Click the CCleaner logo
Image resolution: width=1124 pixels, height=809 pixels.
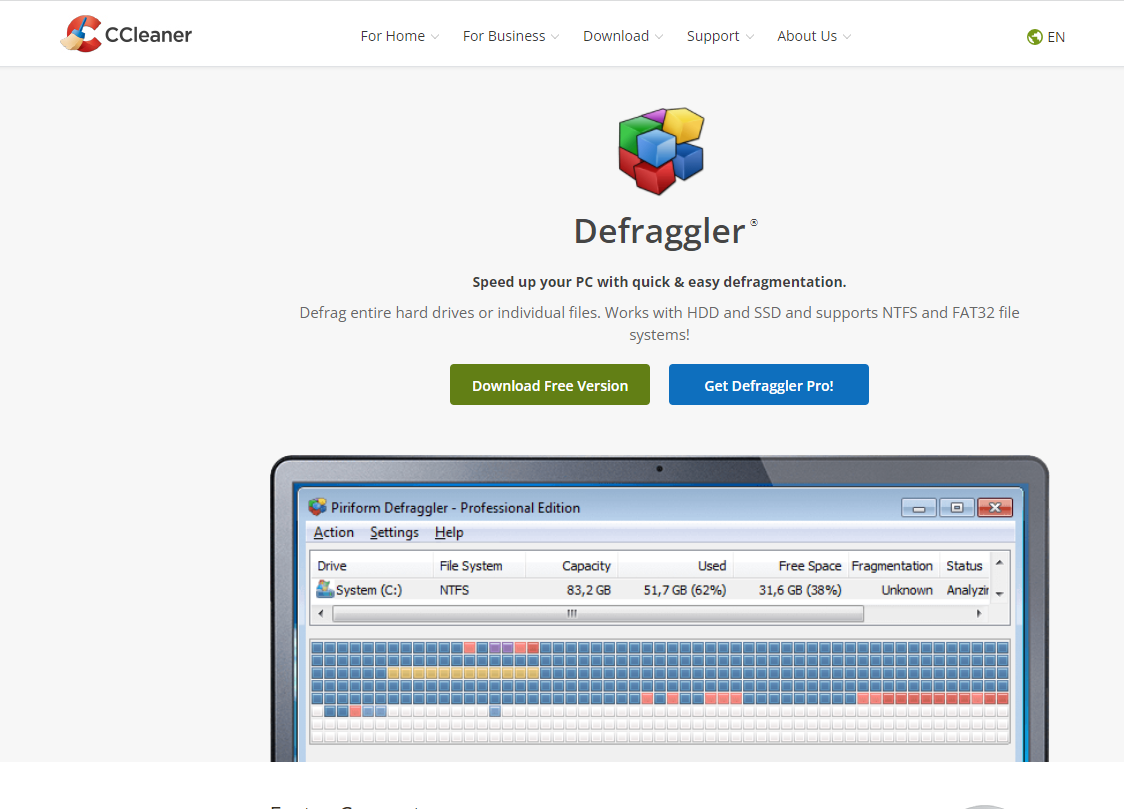[x=126, y=34]
